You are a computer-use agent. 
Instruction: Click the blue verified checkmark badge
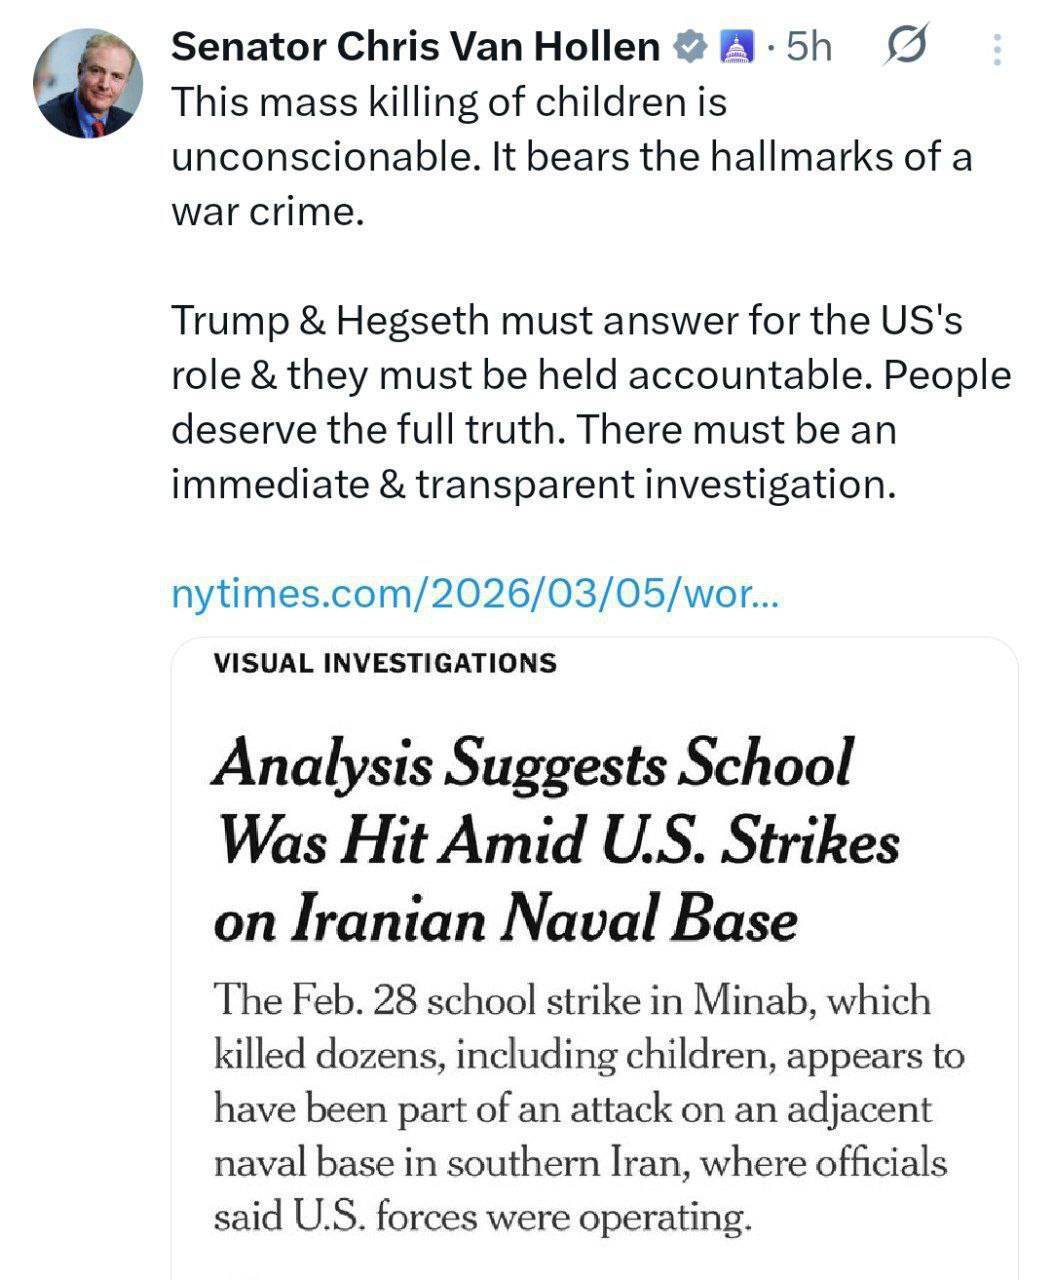click(690, 47)
